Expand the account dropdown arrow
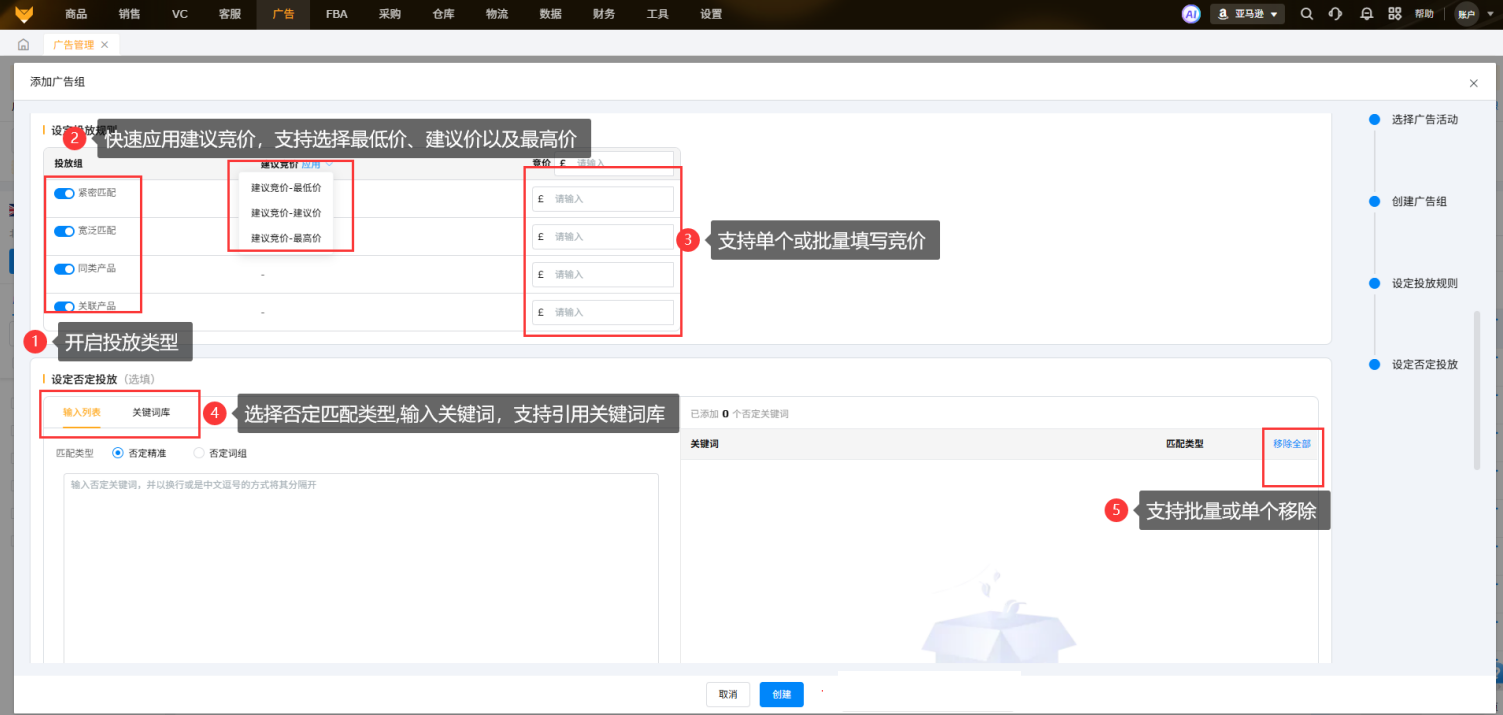This screenshot has height=715, width=1503. coord(1488,14)
